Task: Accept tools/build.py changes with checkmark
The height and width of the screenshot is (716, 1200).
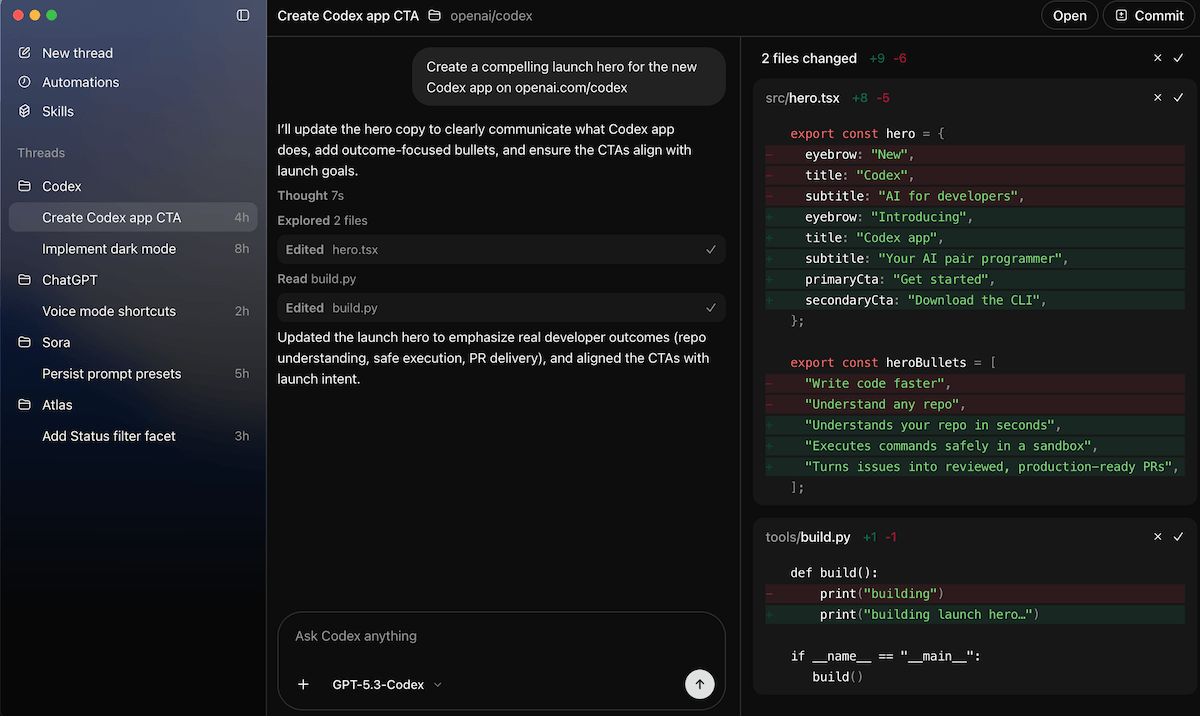Action: tap(1178, 537)
